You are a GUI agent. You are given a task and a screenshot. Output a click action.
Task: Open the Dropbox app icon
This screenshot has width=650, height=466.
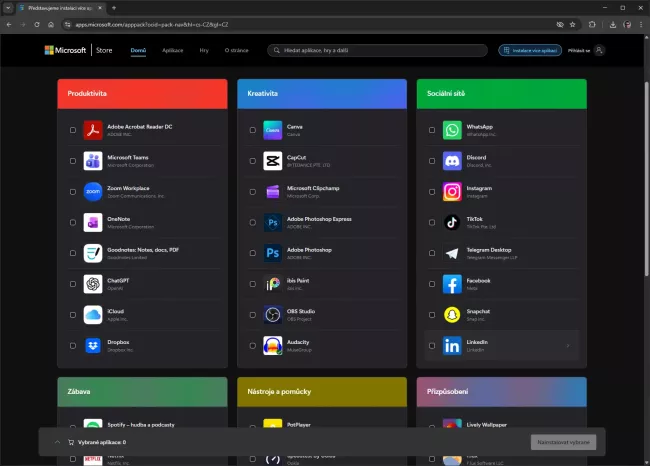coord(93,345)
